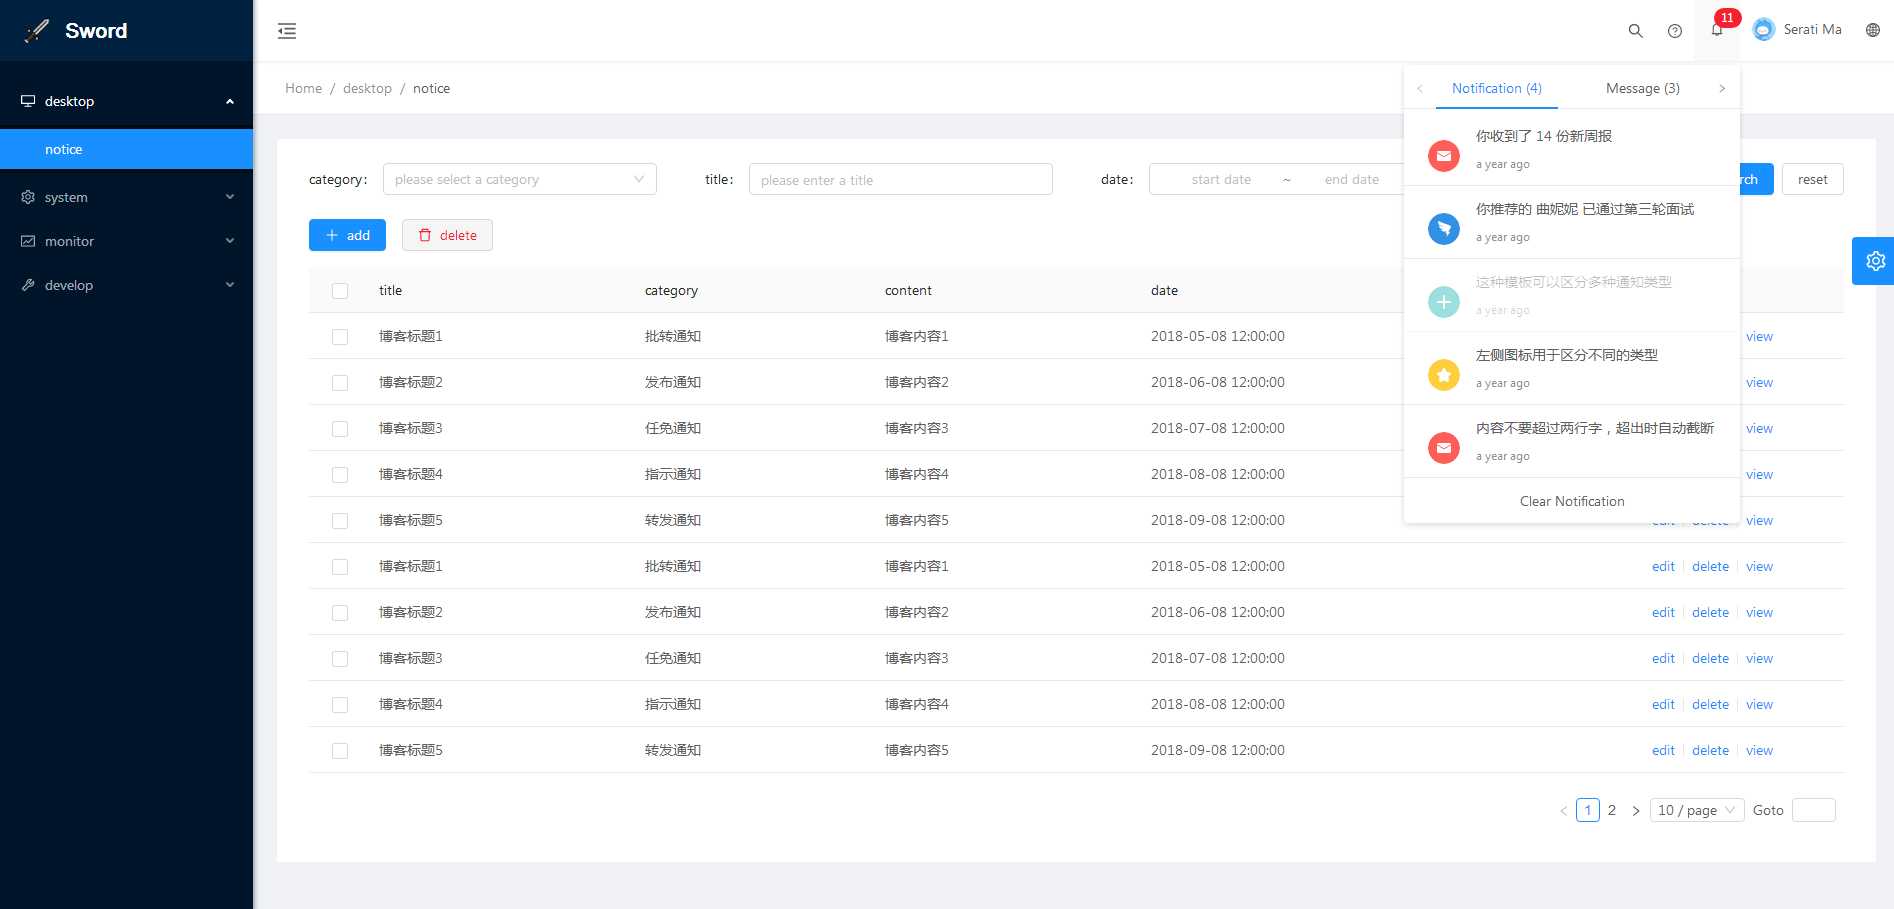Click Clear Notification in the popup

(1571, 501)
